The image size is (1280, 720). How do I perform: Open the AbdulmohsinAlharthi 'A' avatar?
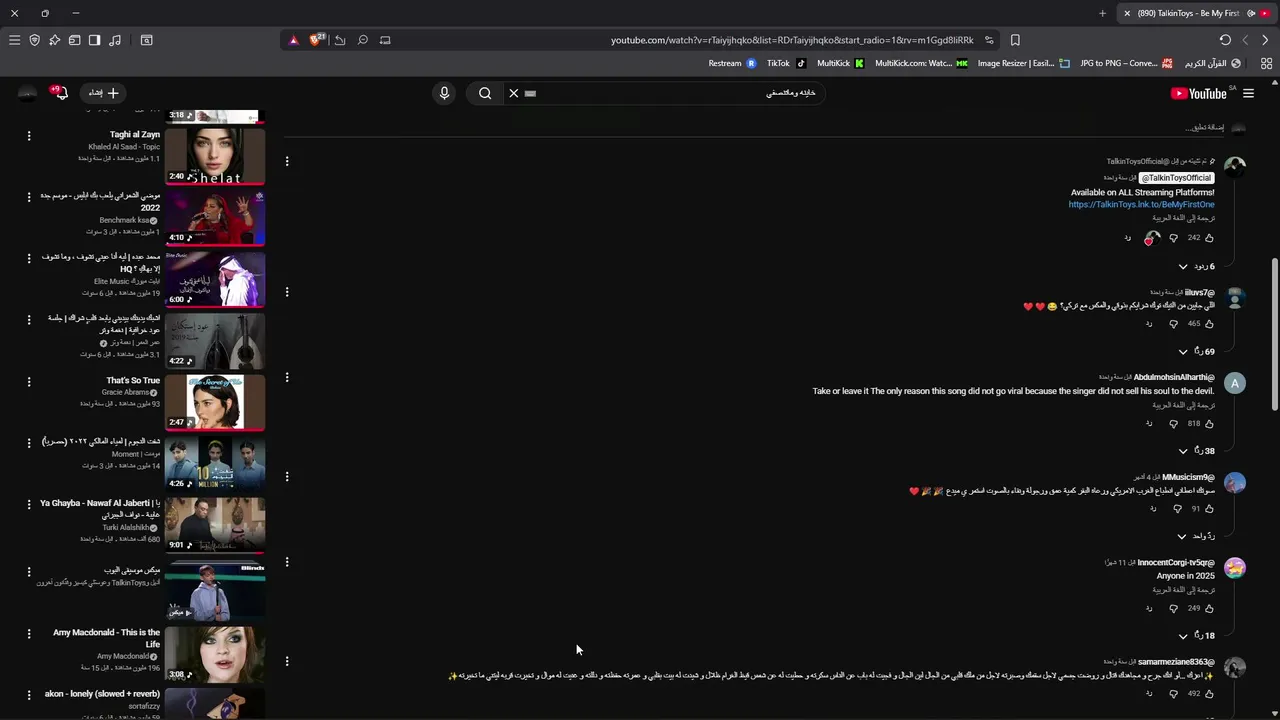tap(1235, 383)
